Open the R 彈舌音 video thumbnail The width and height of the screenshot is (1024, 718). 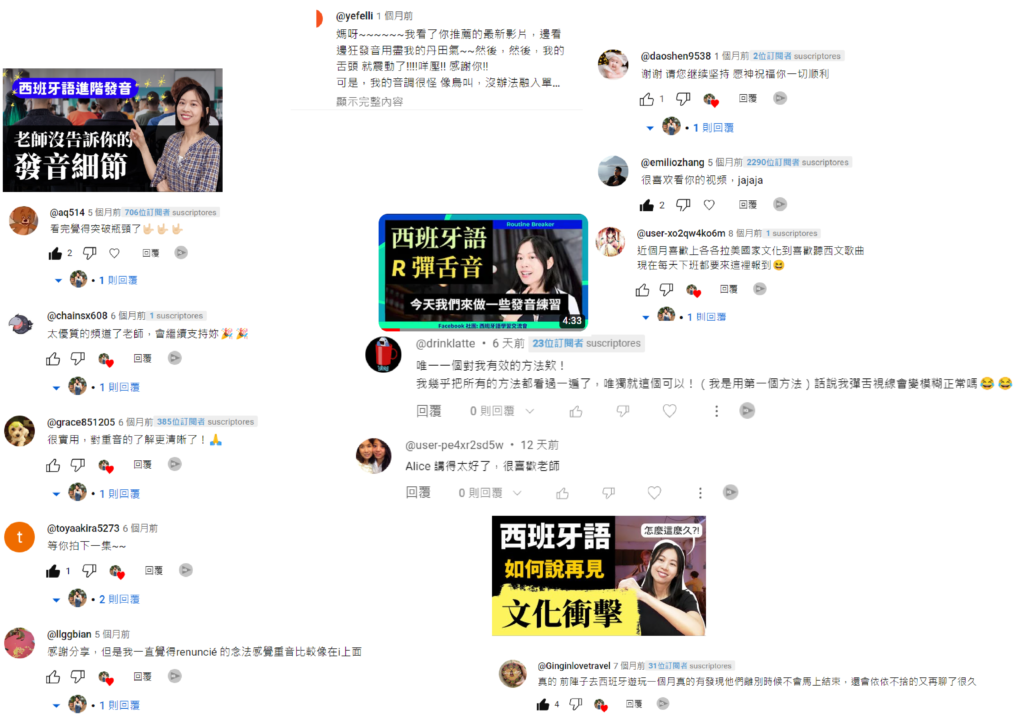coord(483,271)
